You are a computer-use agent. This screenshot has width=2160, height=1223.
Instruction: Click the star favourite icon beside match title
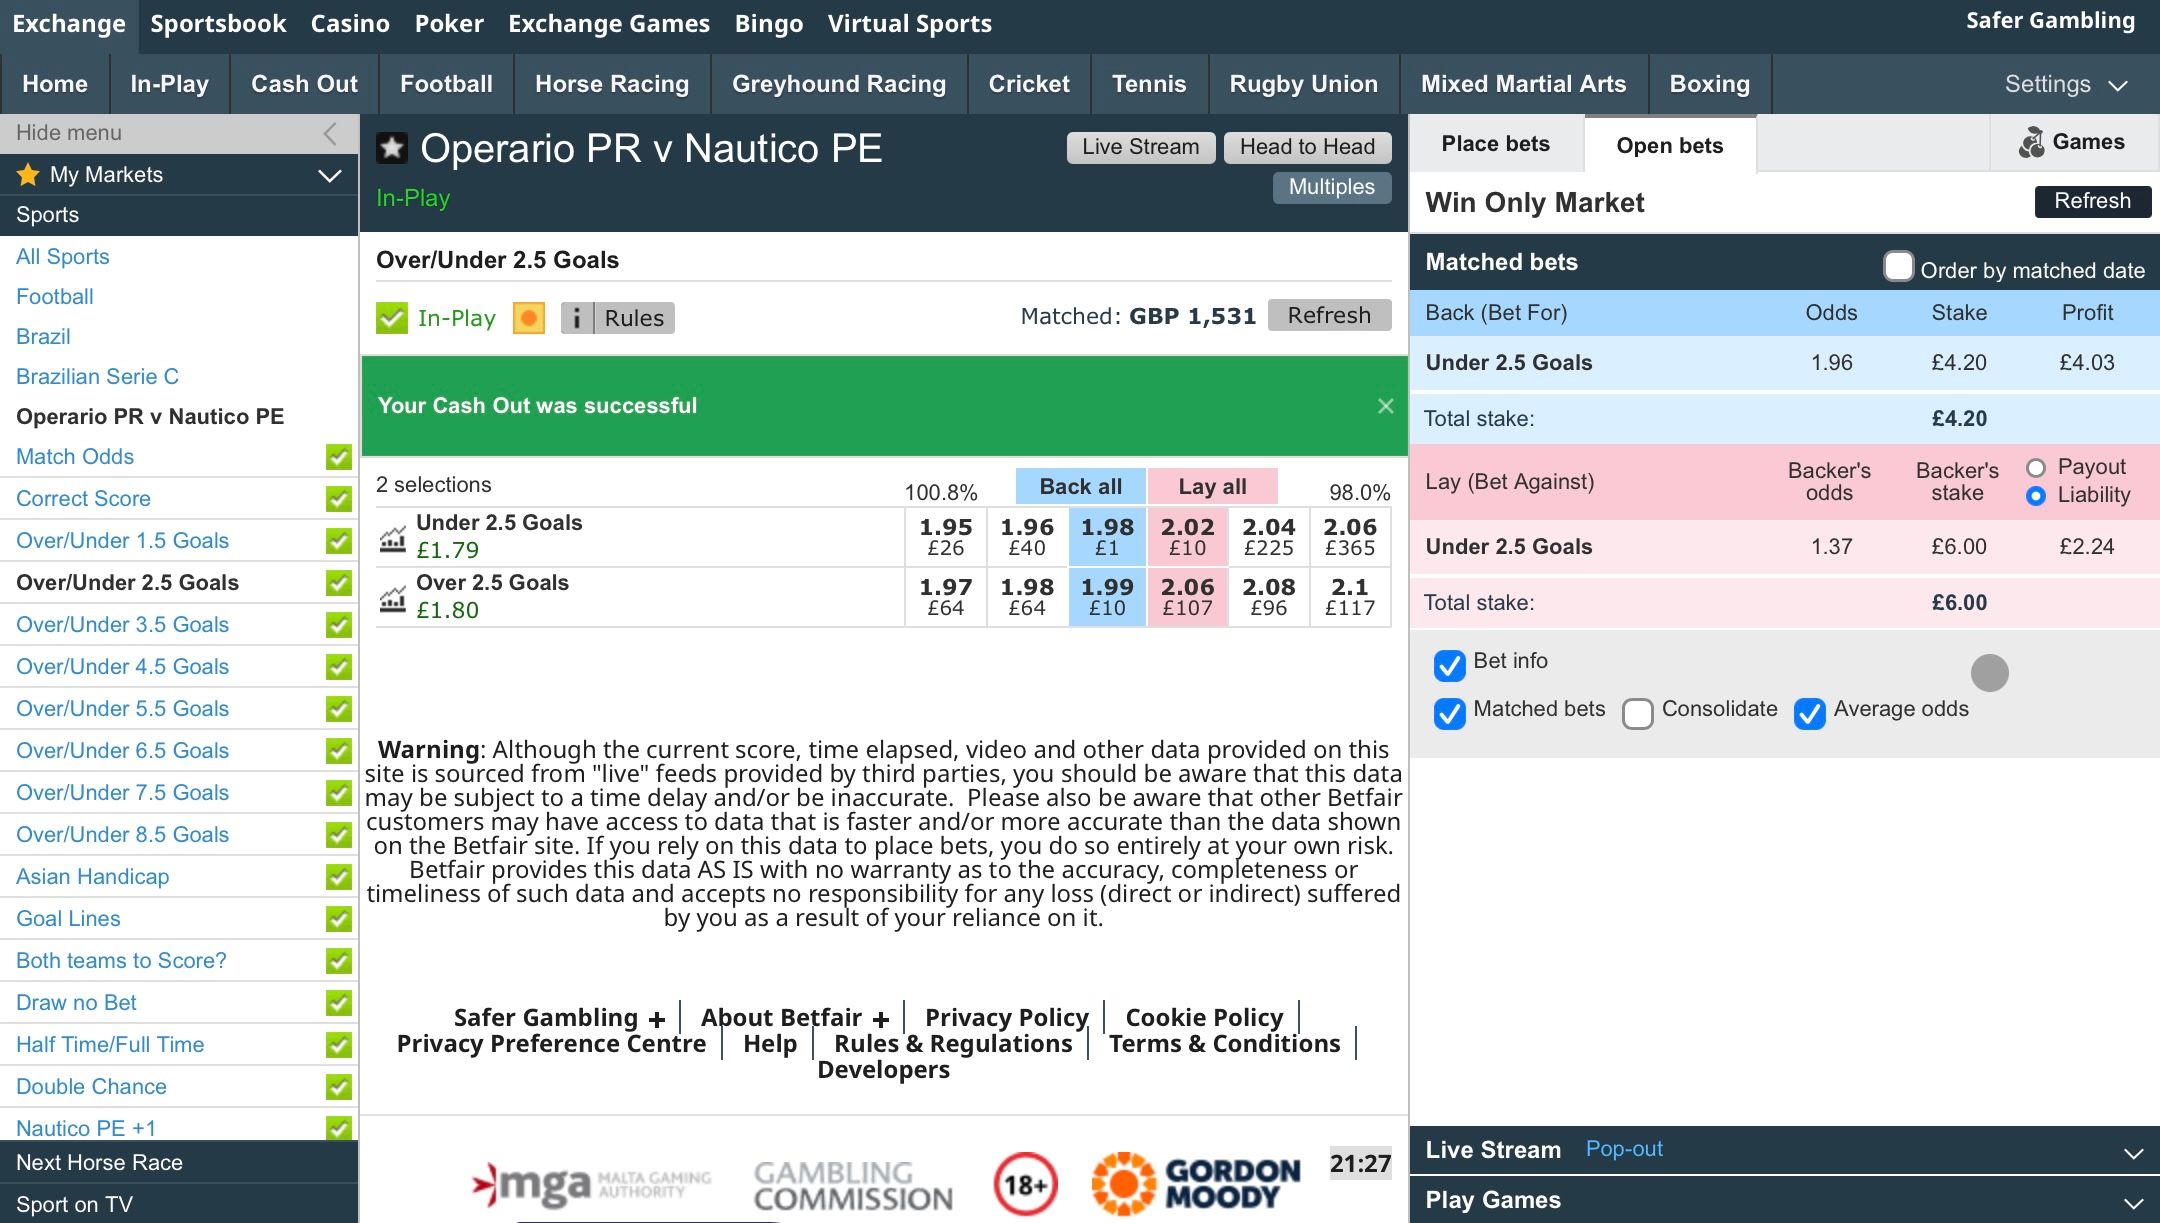click(391, 149)
